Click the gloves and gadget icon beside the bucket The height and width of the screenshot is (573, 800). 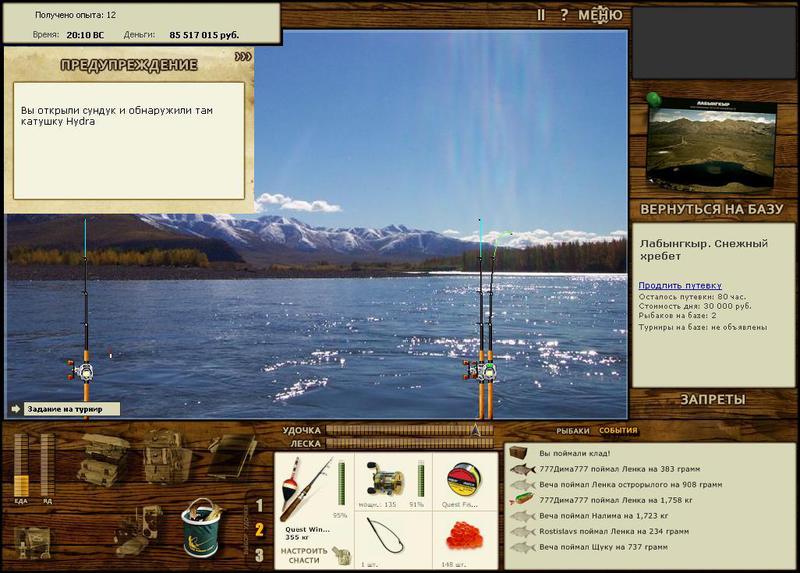pyautogui.click(x=138, y=531)
